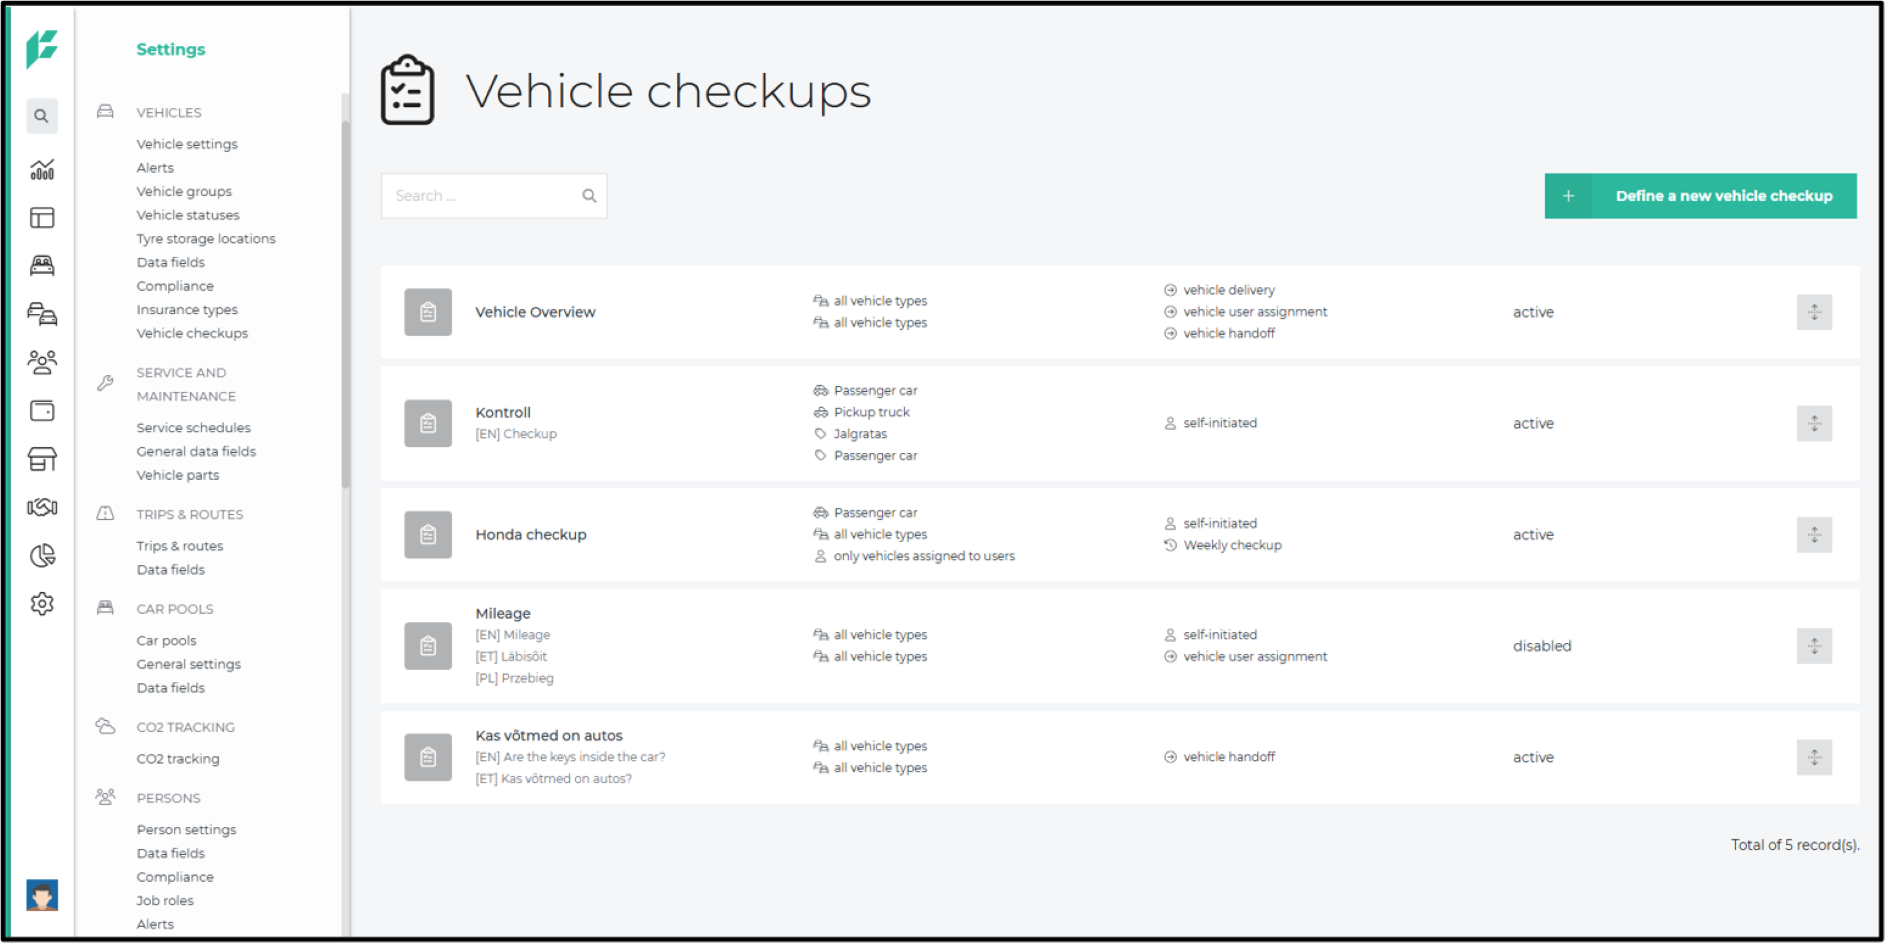Click reorder handle on Vehicle Overview row
The image size is (1885, 943).
coord(1814,312)
